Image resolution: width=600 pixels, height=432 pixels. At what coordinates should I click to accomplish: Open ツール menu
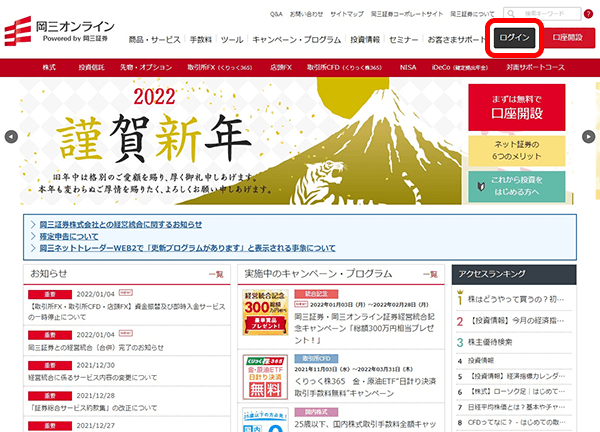click(x=232, y=40)
